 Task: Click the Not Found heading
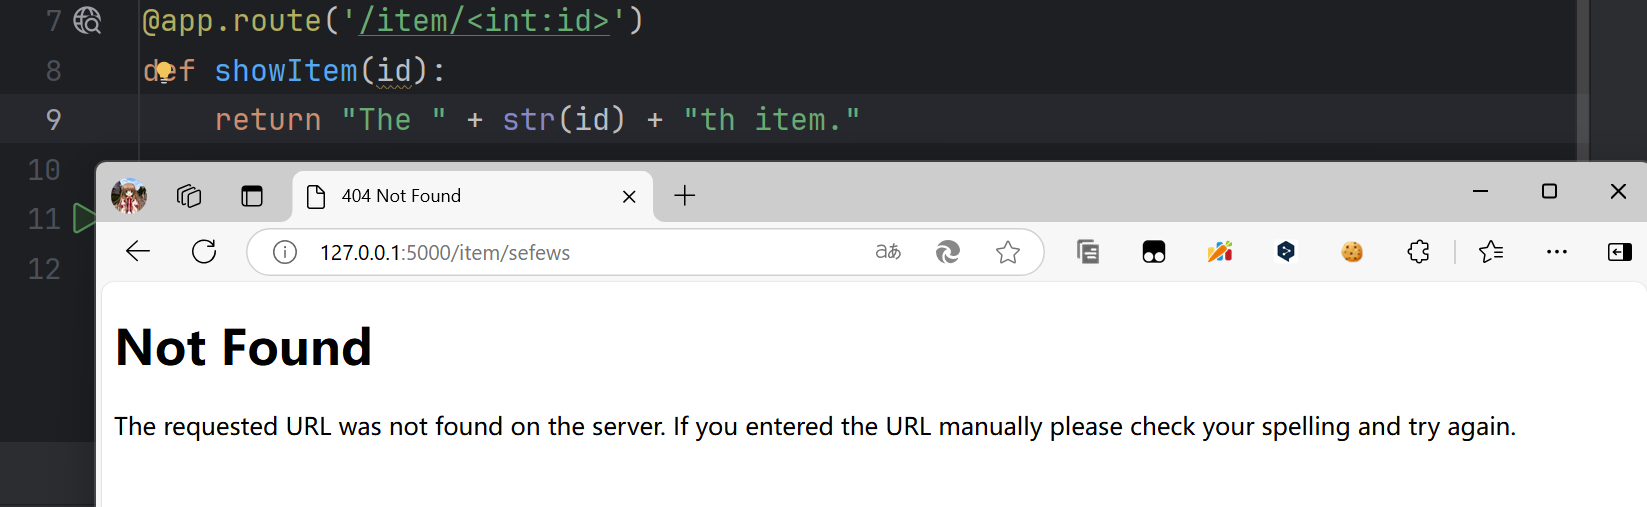243,348
